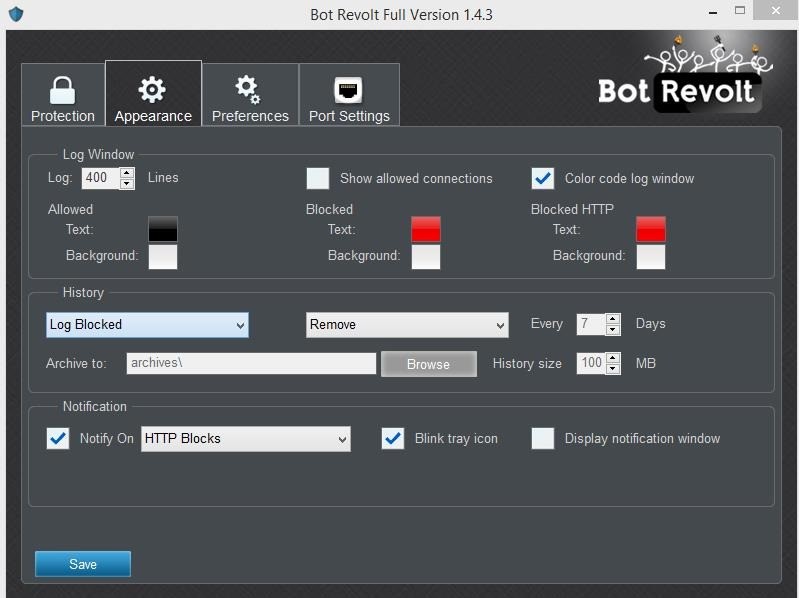Go to the Port Settings tab
The height and width of the screenshot is (598, 799).
pos(350,95)
